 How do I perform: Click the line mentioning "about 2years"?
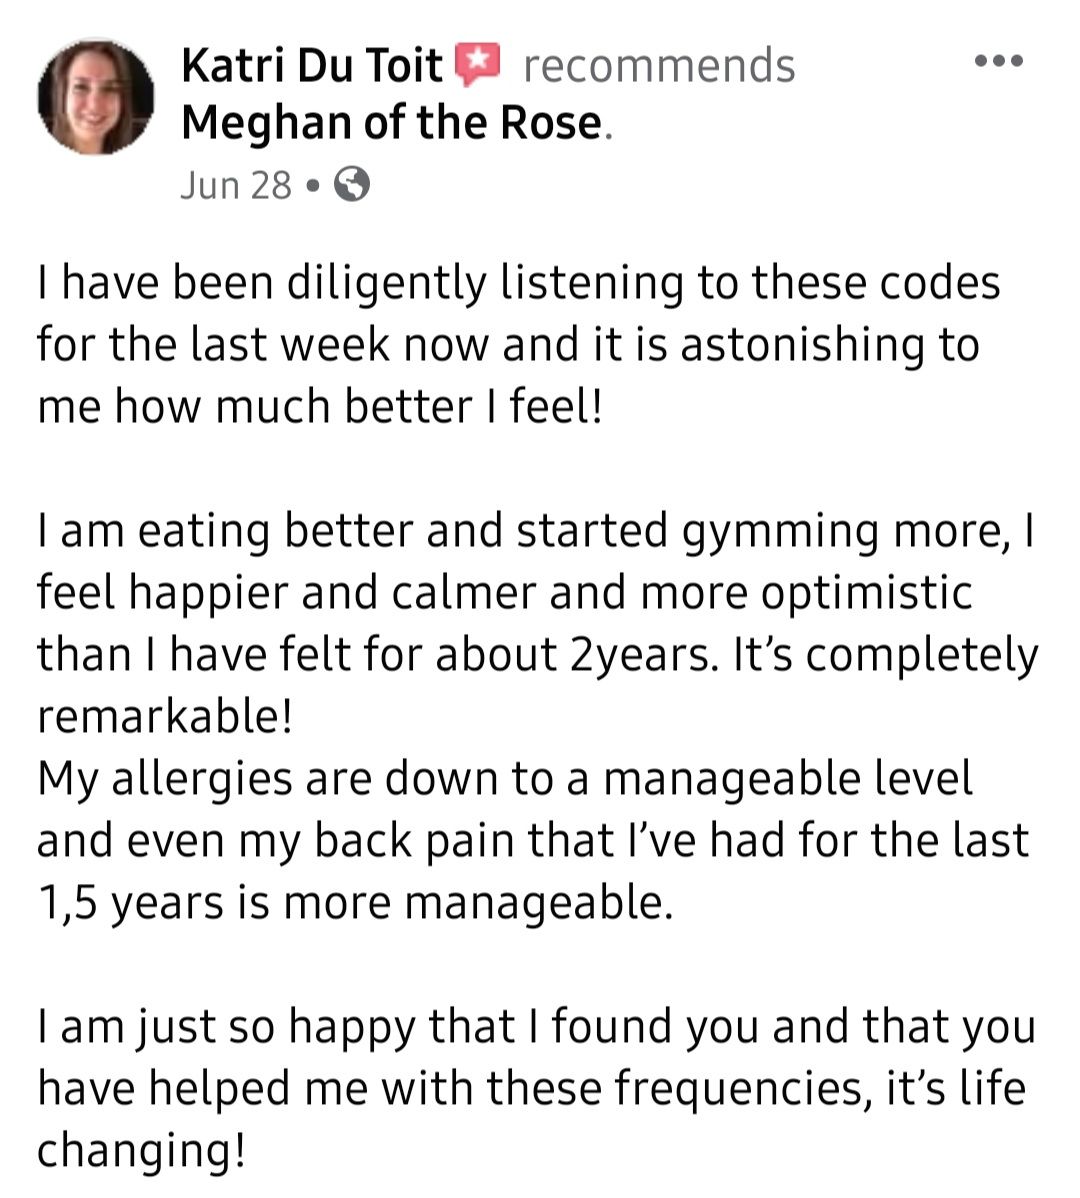pyautogui.click(x=538, y=656)
